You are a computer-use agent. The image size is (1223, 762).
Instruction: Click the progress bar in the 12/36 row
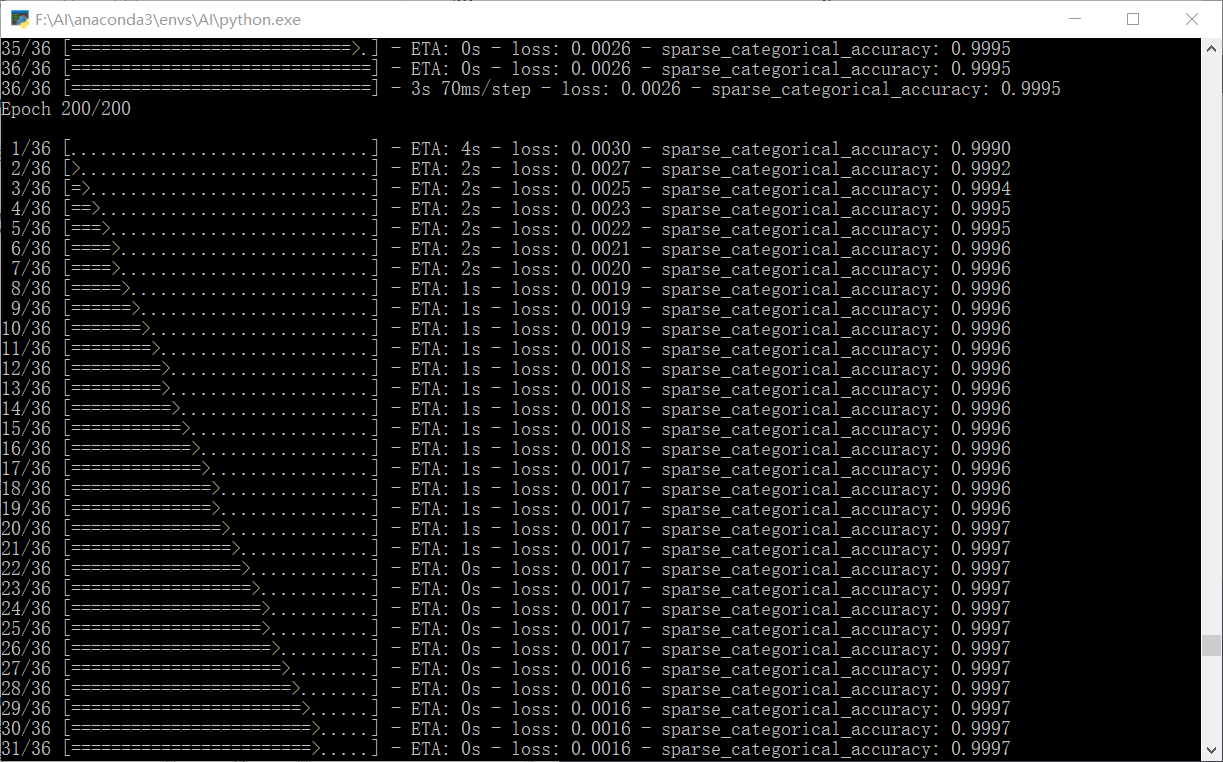(221, 369)
